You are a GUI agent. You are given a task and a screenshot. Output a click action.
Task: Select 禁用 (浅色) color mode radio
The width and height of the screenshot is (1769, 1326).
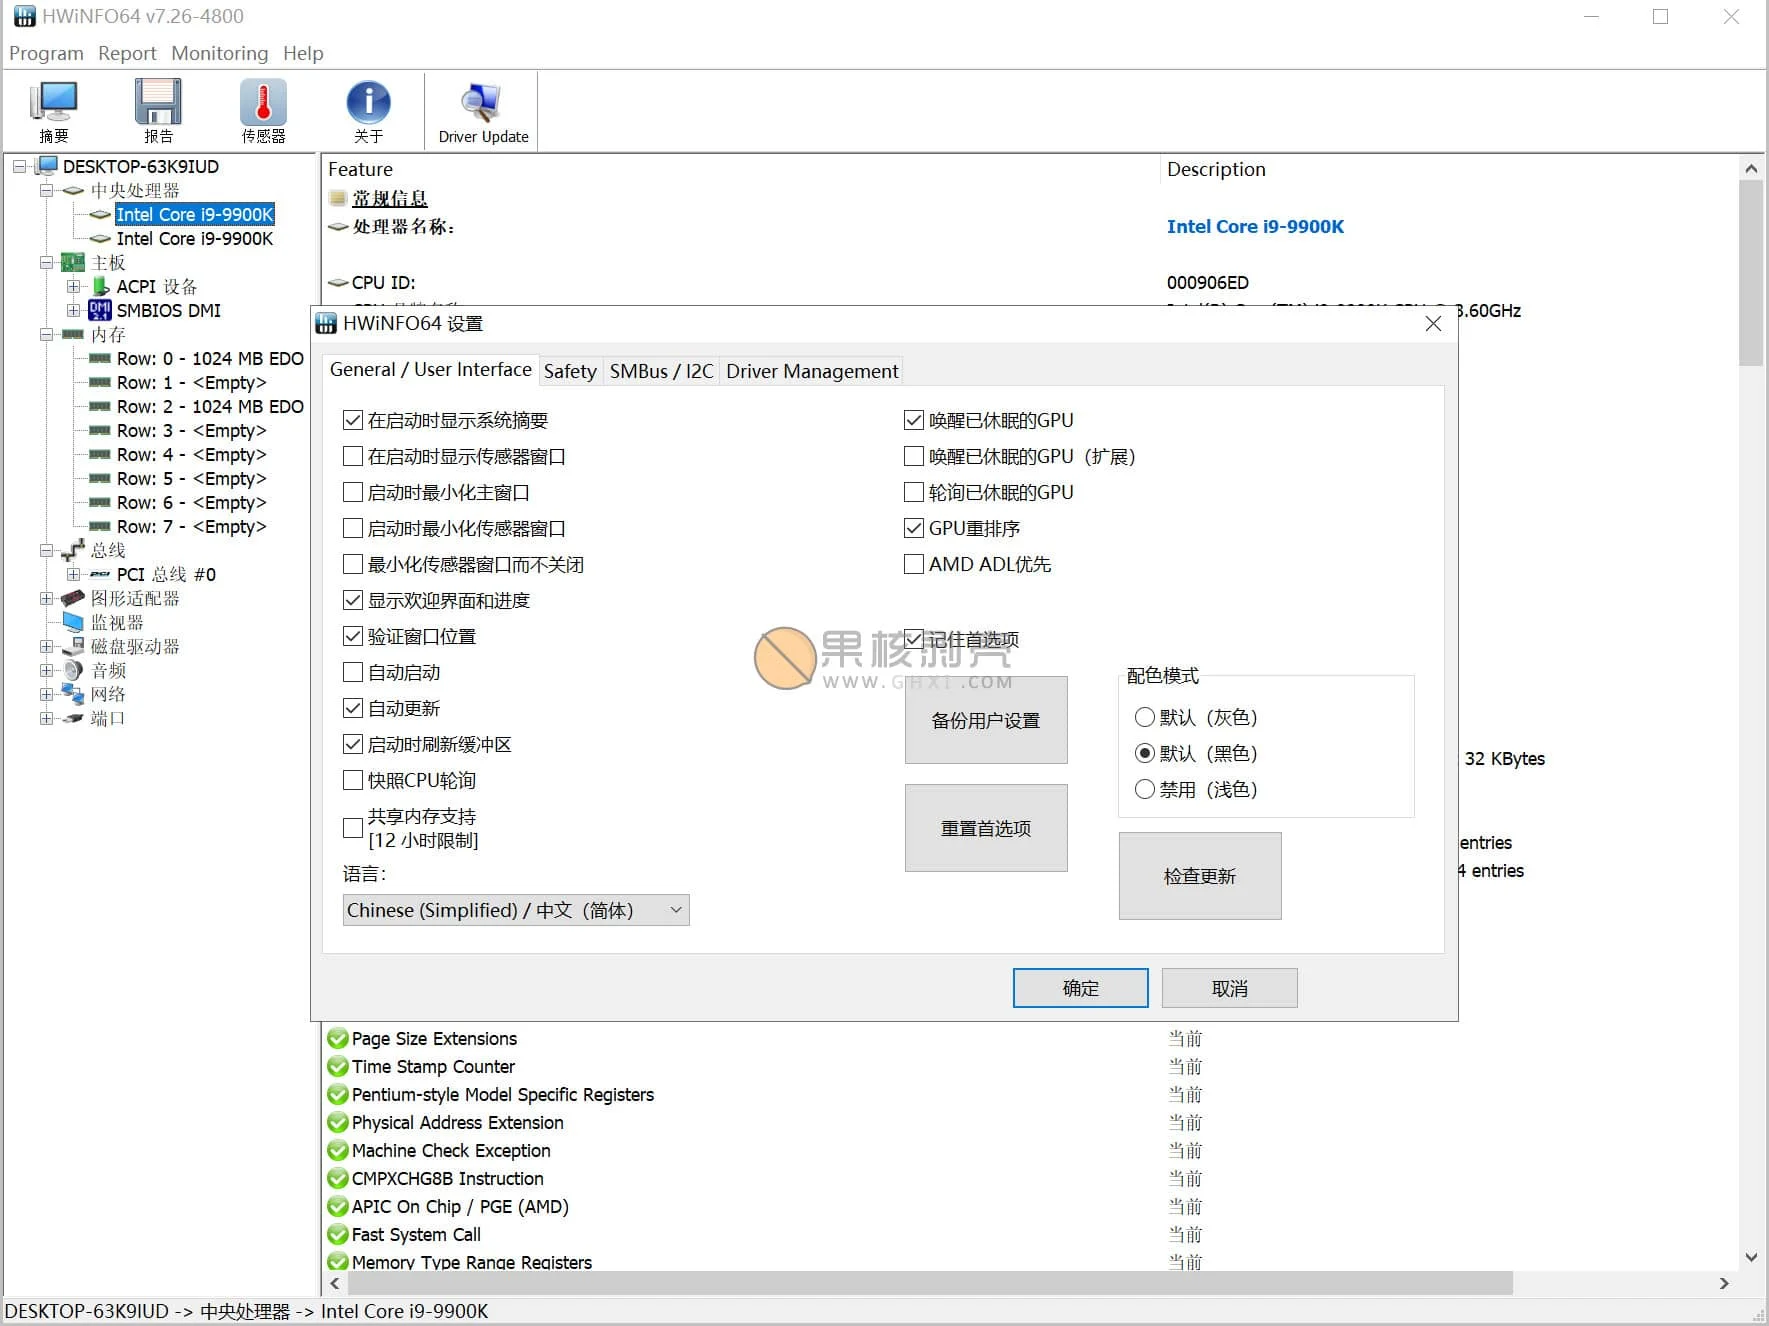(x=1145, y=789)
